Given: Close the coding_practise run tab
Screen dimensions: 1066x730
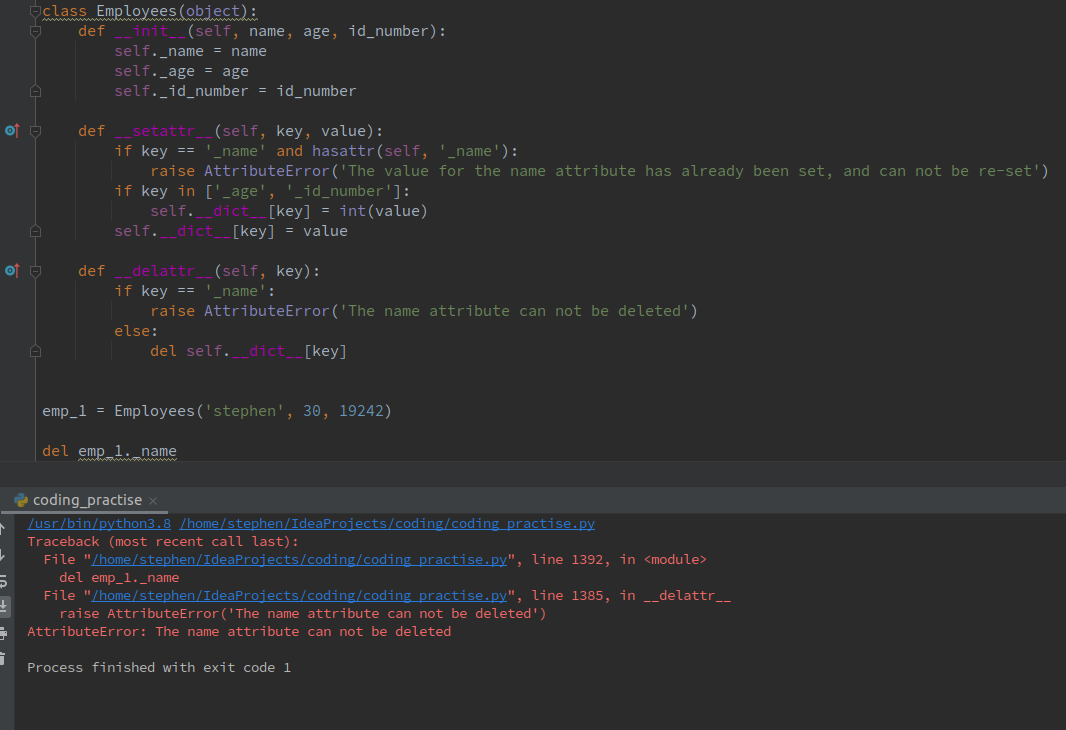Looking at the screenshot, I should click(x=153, y=501).
